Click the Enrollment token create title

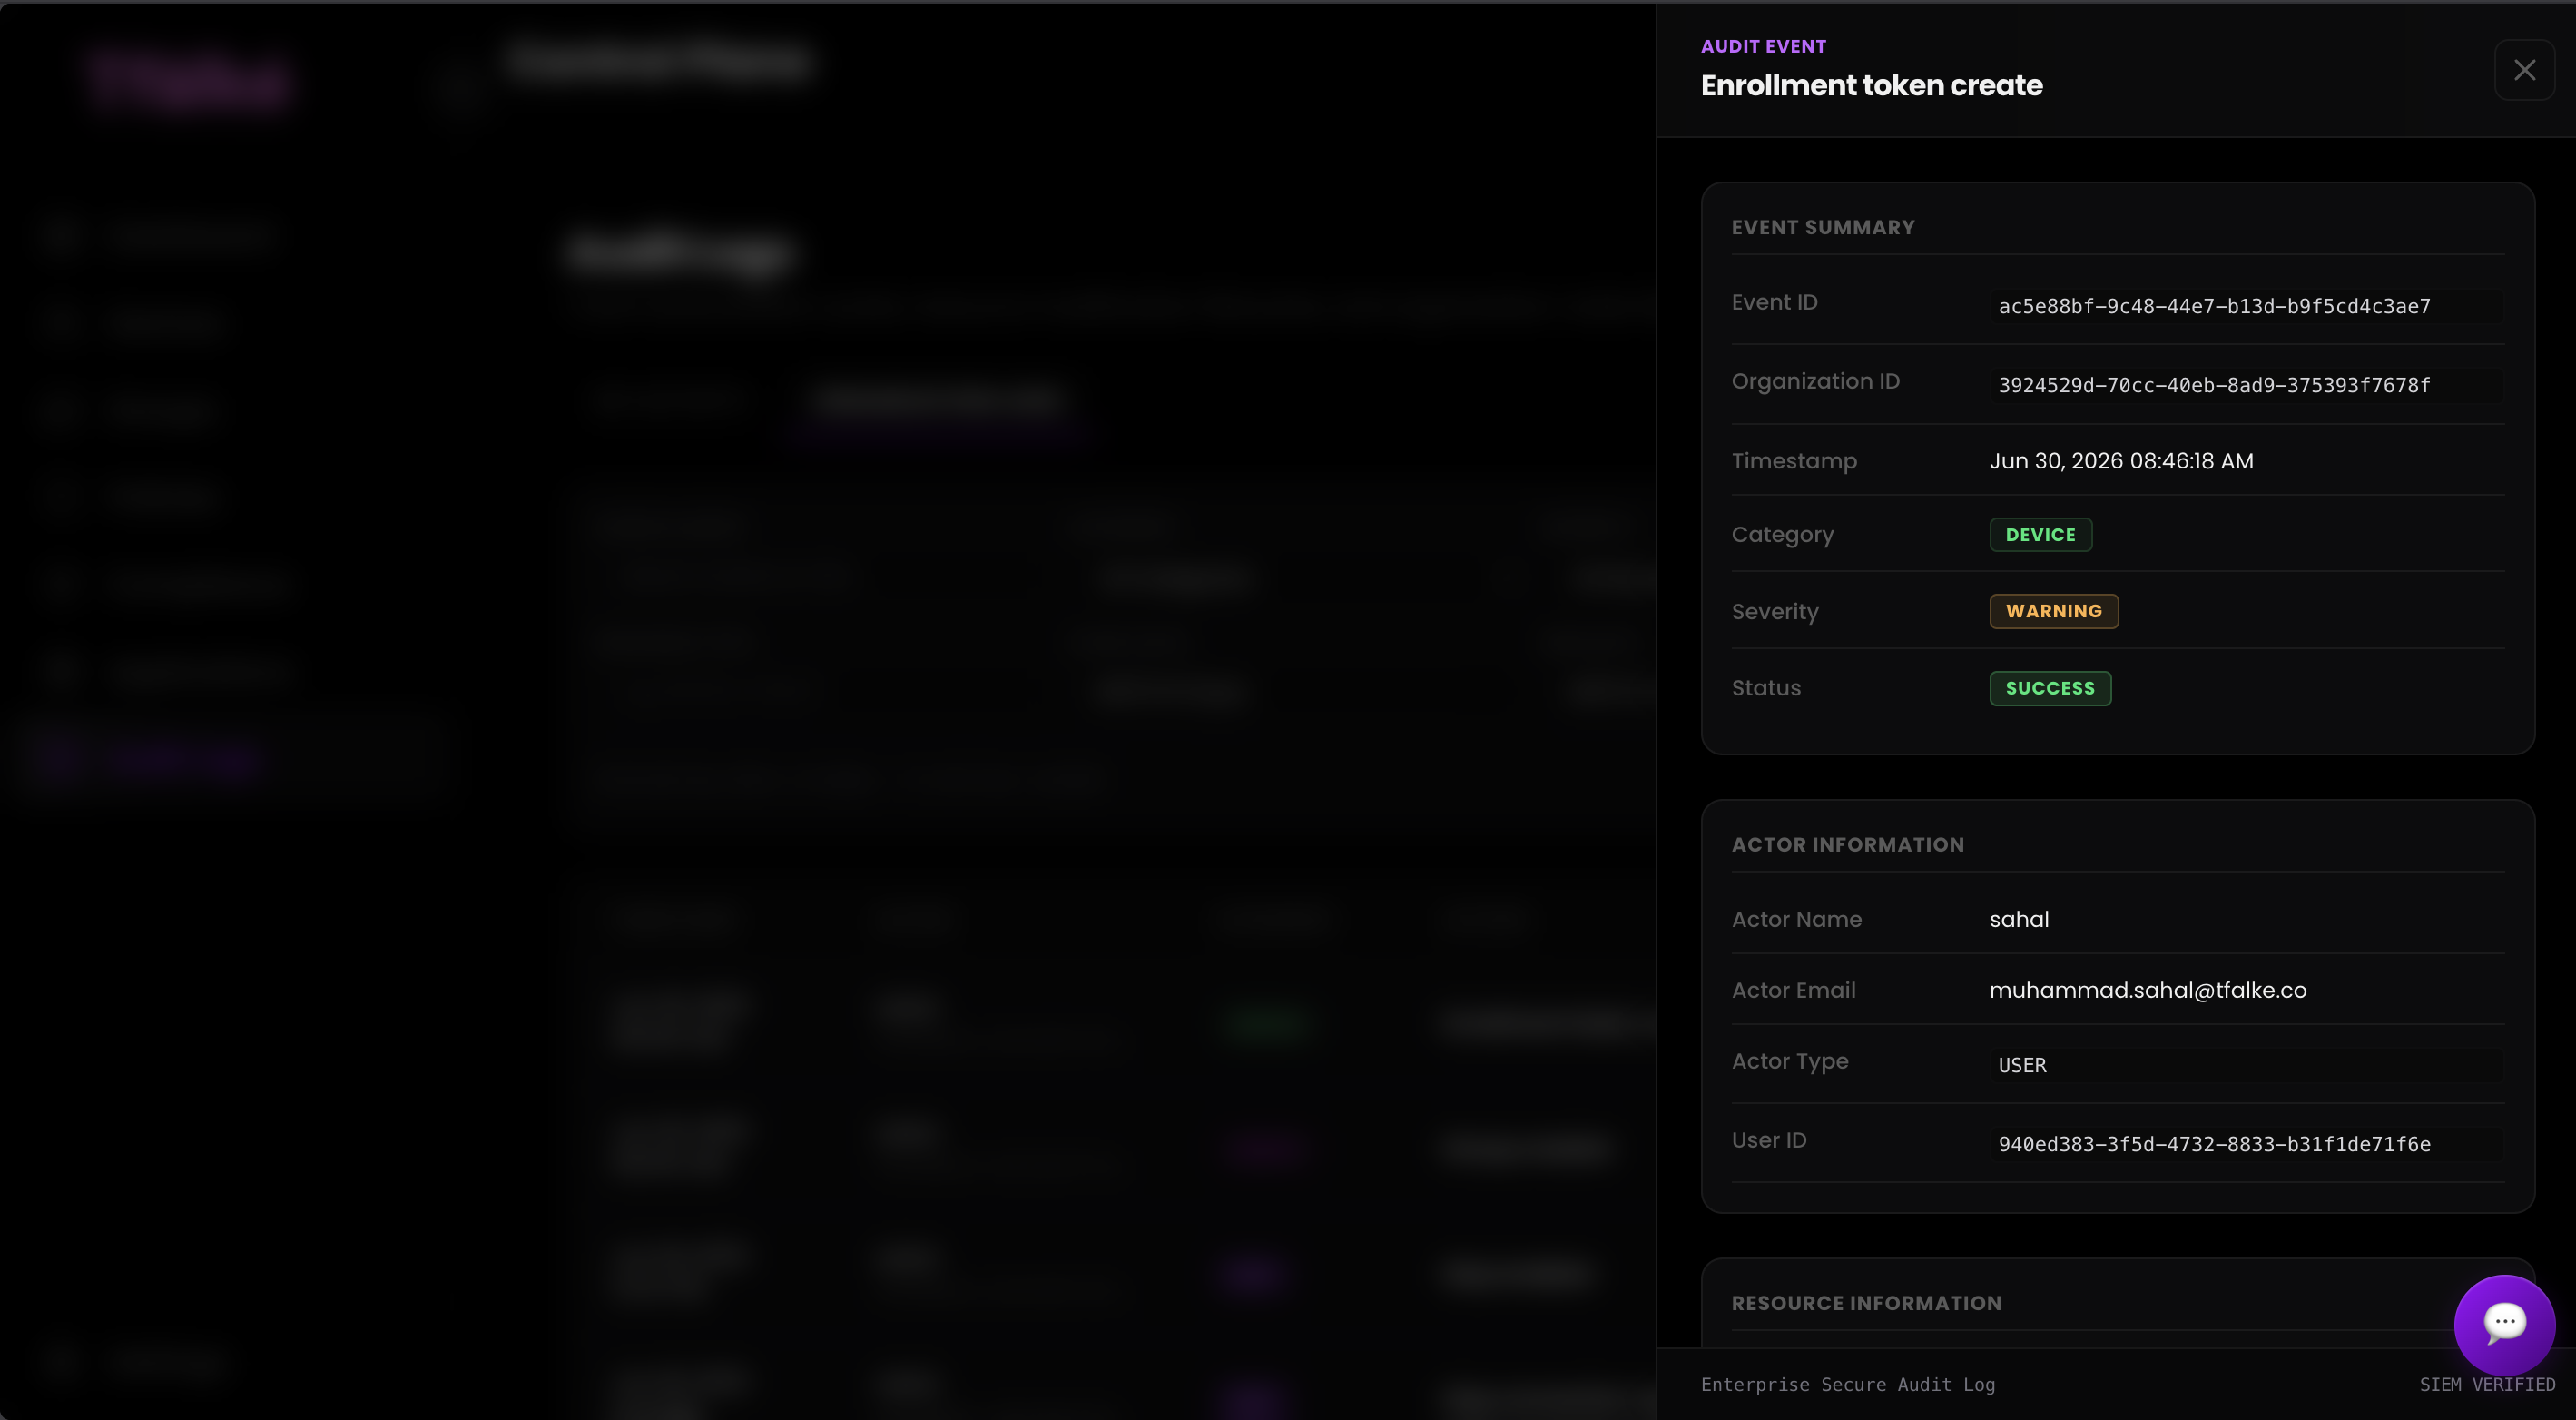tap(1871, 85)
